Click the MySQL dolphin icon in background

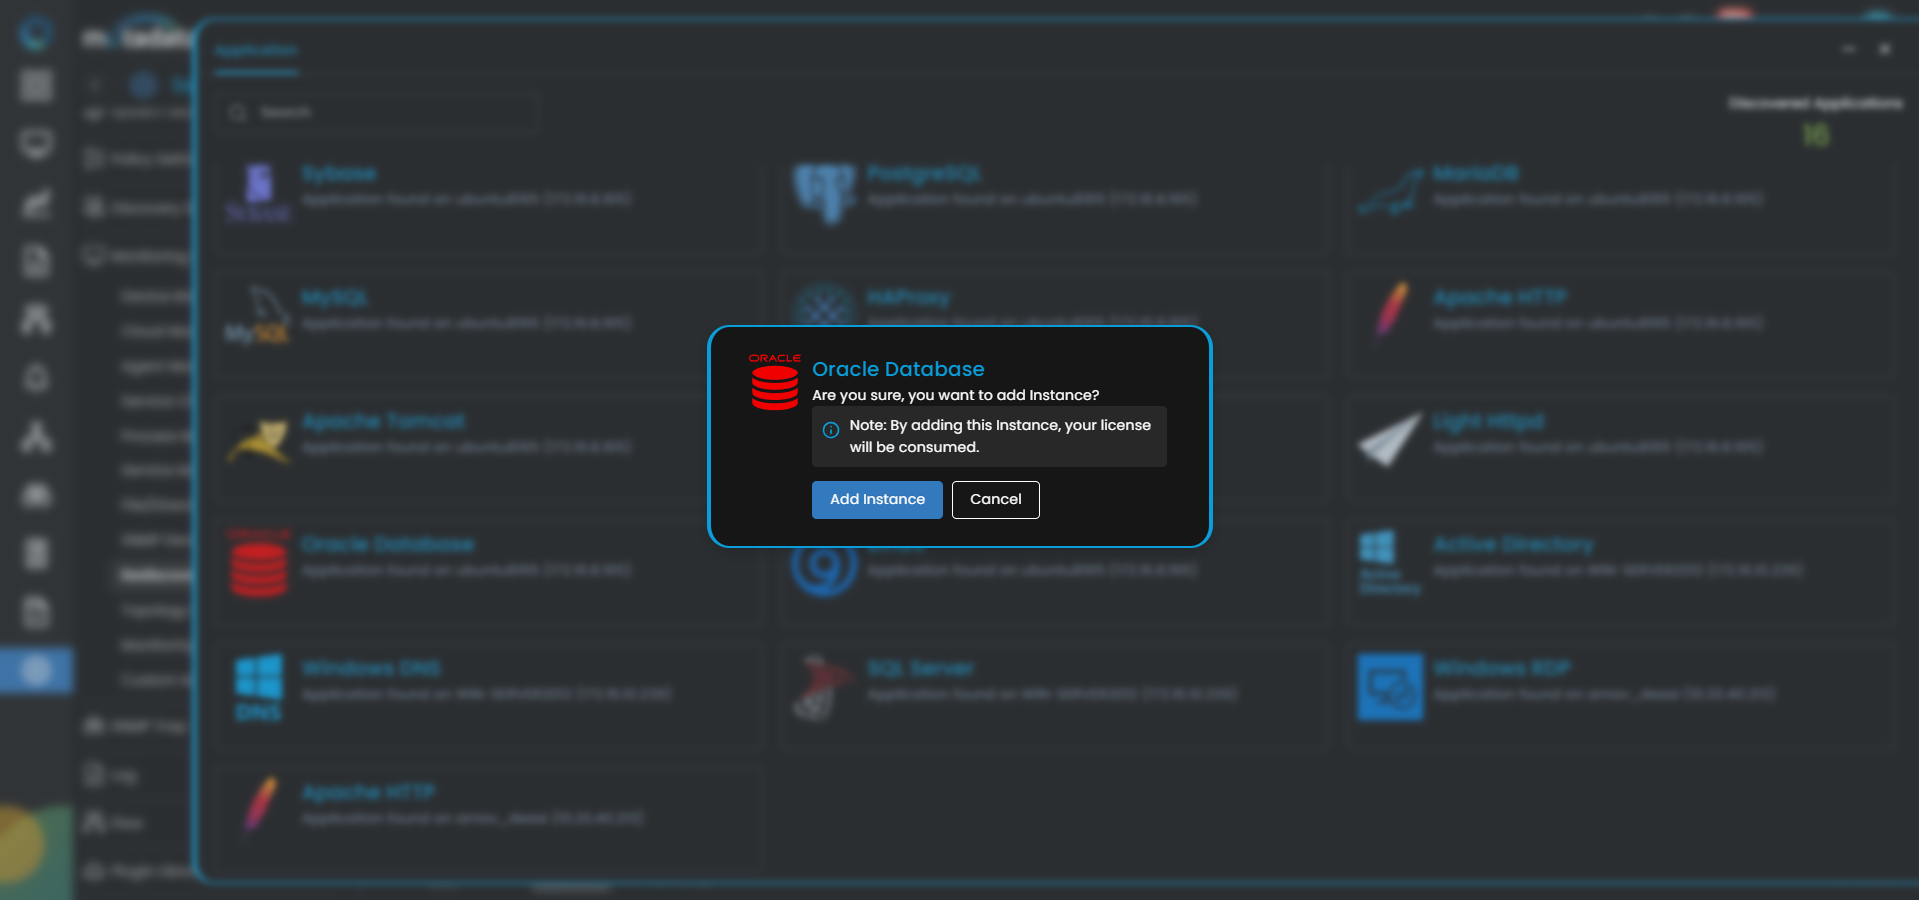click(x=258, y=316)
